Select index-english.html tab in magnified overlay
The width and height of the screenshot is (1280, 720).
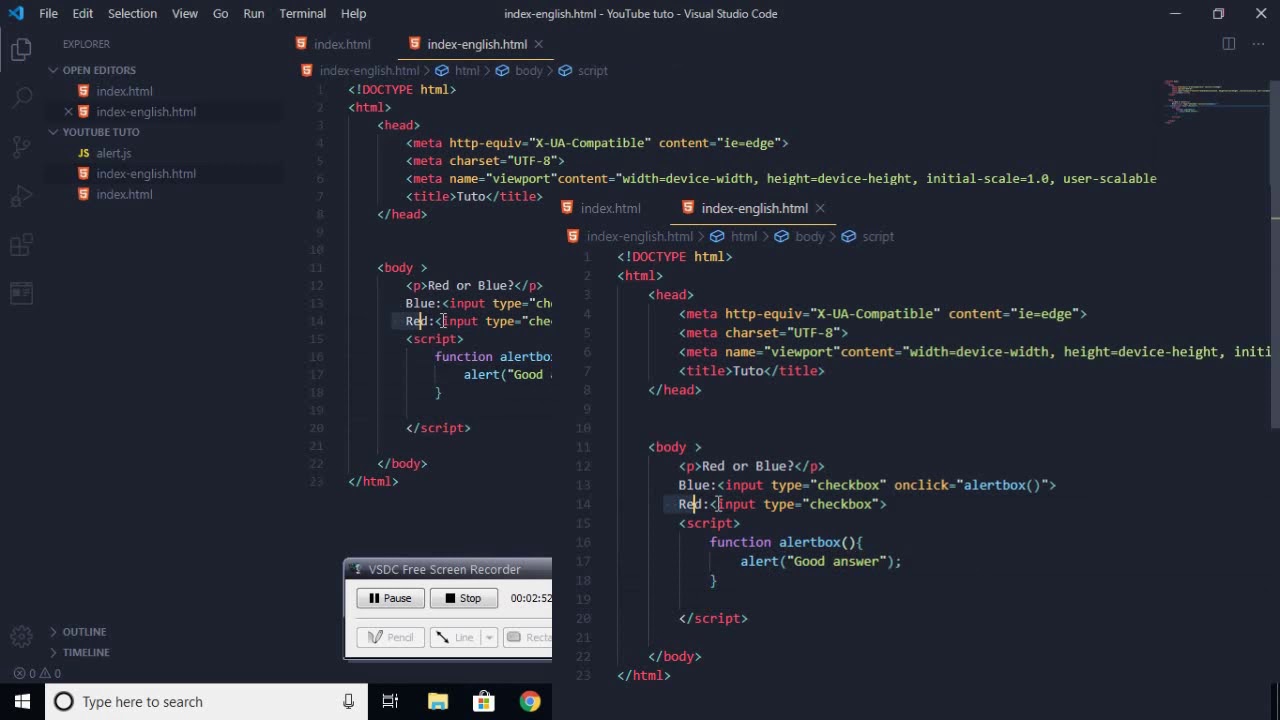pos(754,208)
